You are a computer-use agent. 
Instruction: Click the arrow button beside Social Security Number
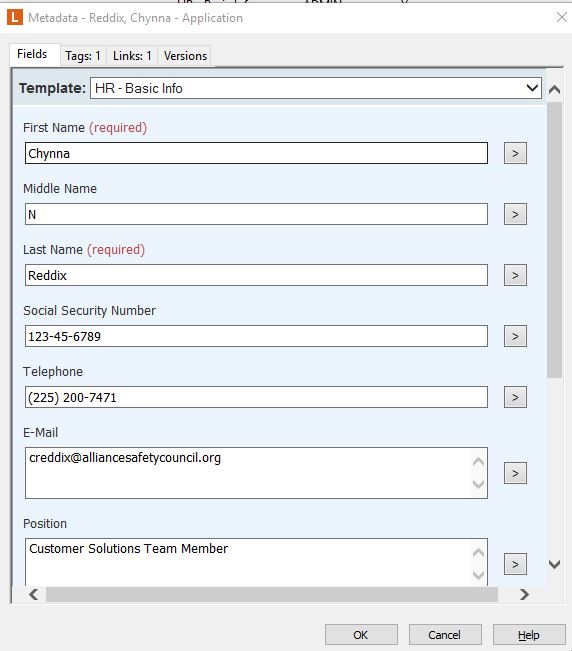[x=515, y=336]
